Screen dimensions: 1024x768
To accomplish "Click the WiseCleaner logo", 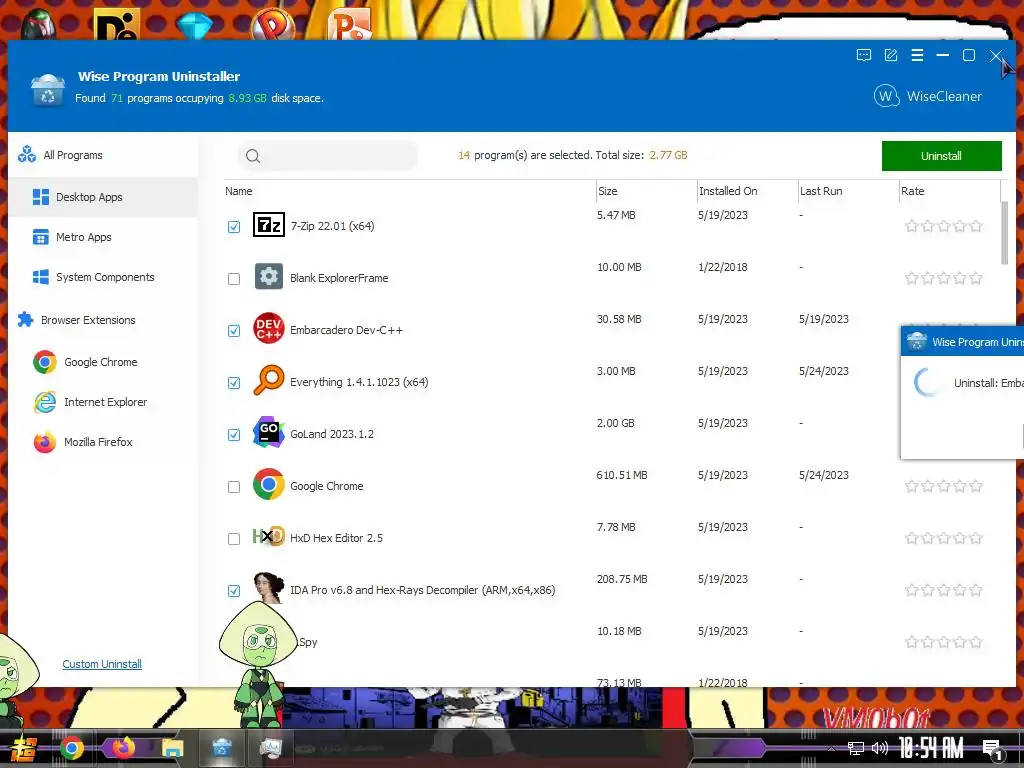I will (x=928, y=96).
